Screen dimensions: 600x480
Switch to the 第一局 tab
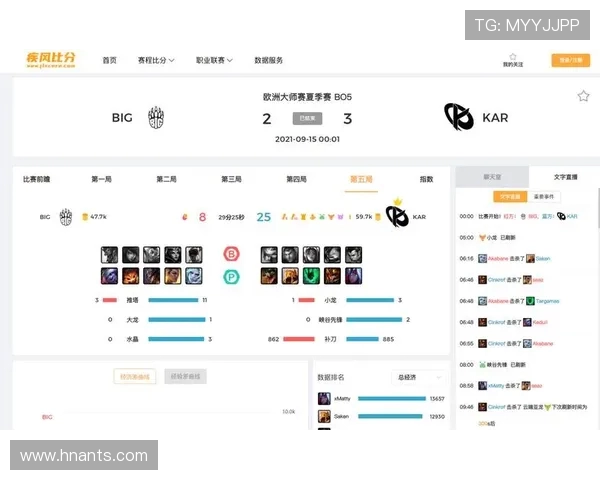(101, 179)
